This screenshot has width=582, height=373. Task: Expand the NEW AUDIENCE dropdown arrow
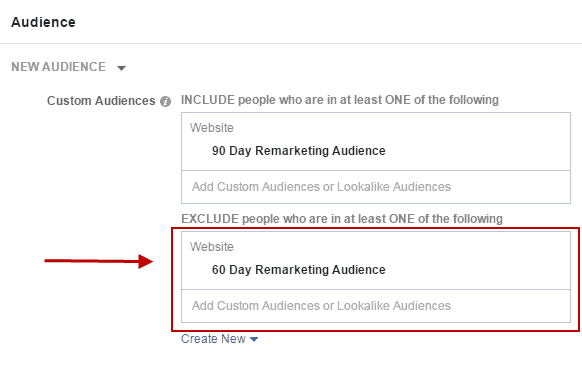pos(121,68)
